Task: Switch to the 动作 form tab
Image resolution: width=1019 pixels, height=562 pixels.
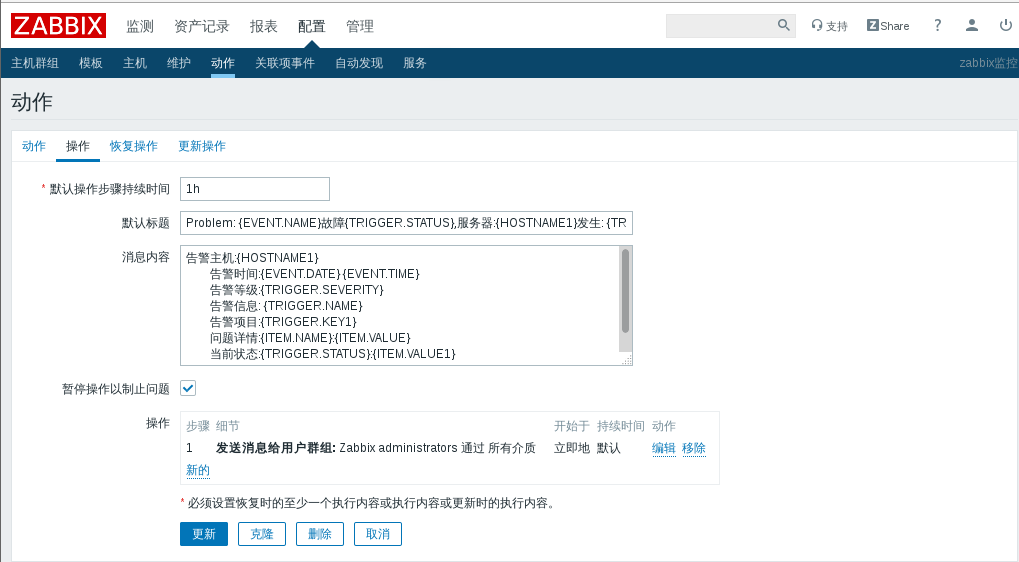Action: (34, 146)
